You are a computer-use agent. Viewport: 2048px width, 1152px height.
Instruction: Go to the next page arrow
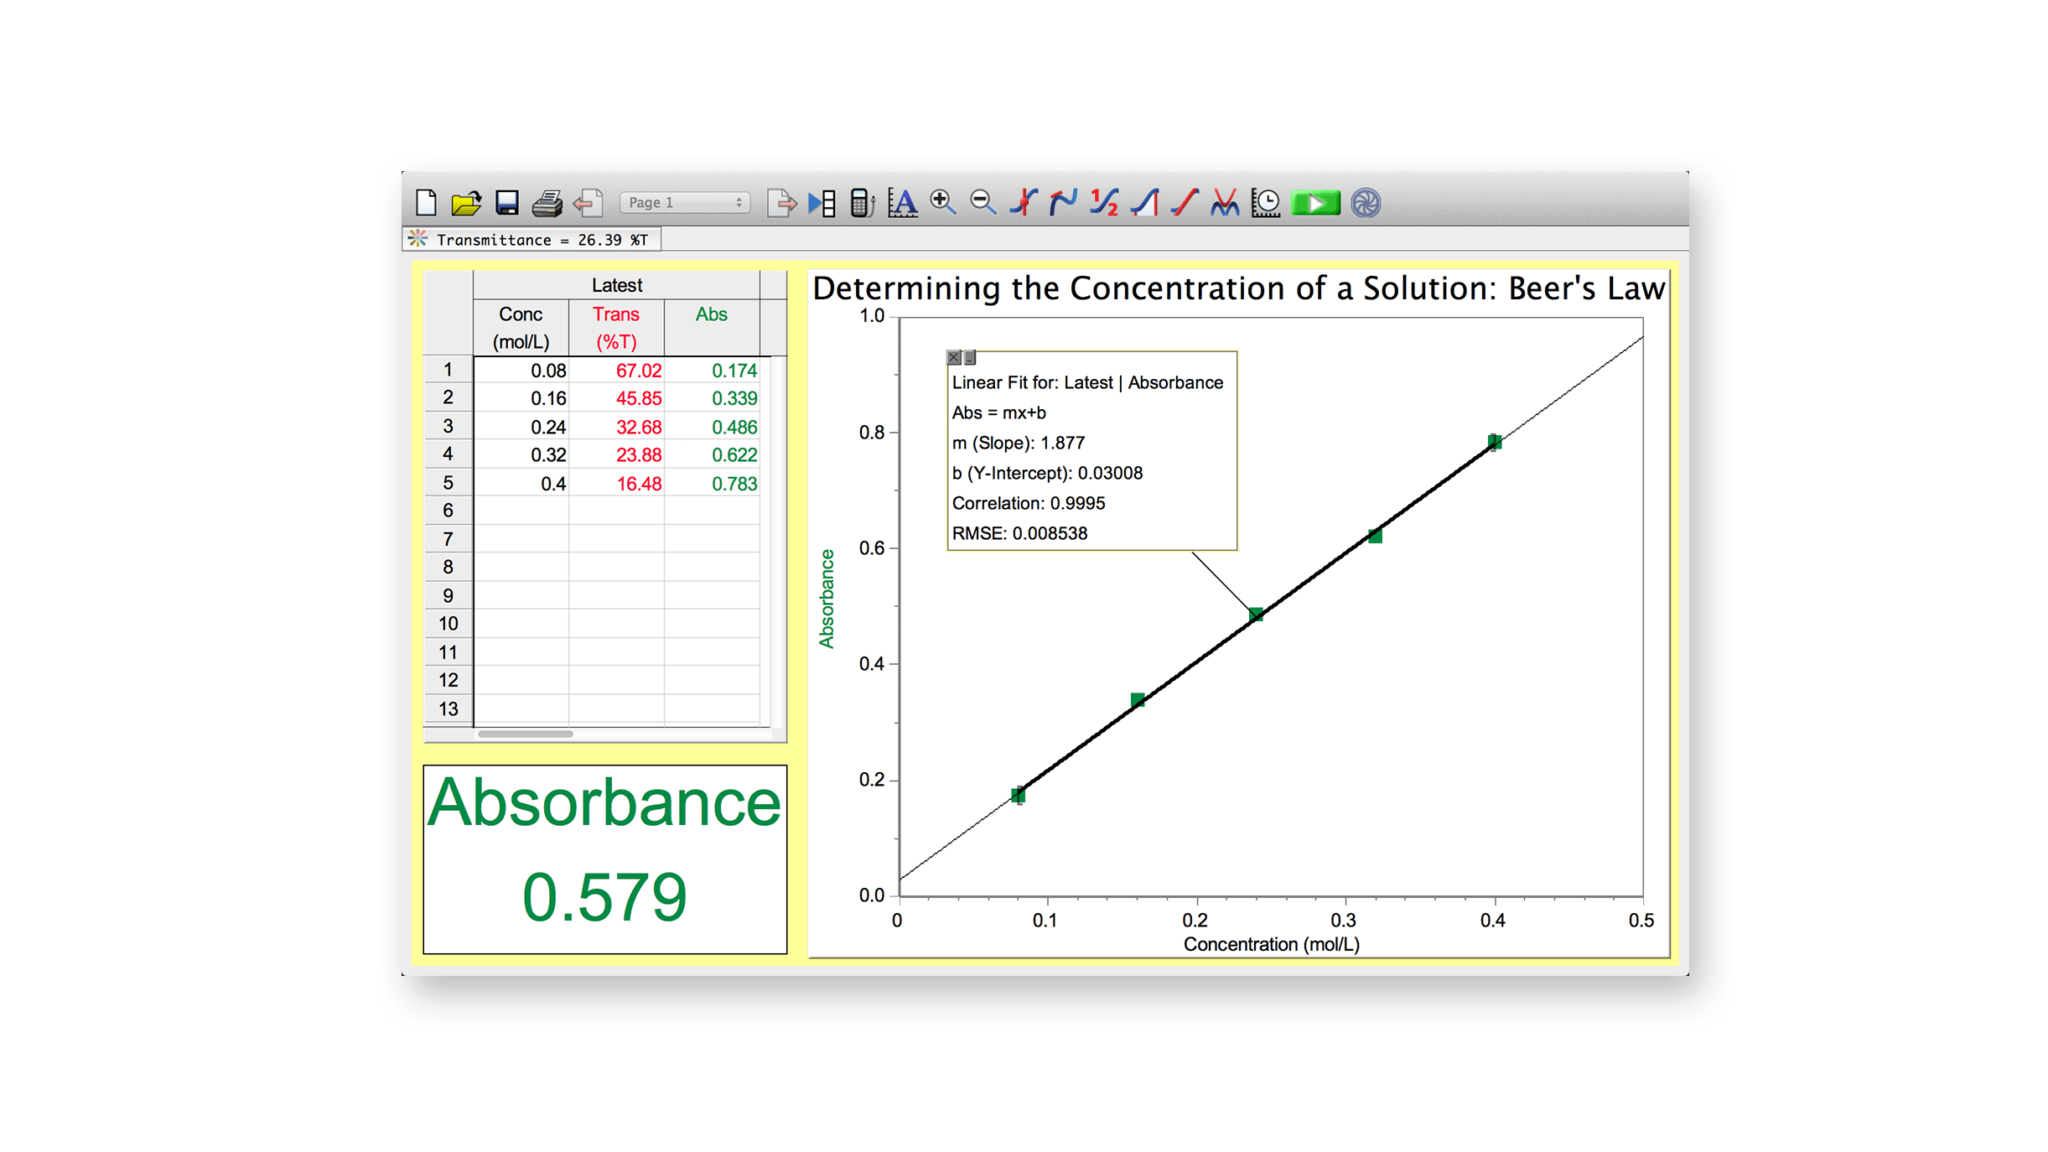tap(781, 203)
